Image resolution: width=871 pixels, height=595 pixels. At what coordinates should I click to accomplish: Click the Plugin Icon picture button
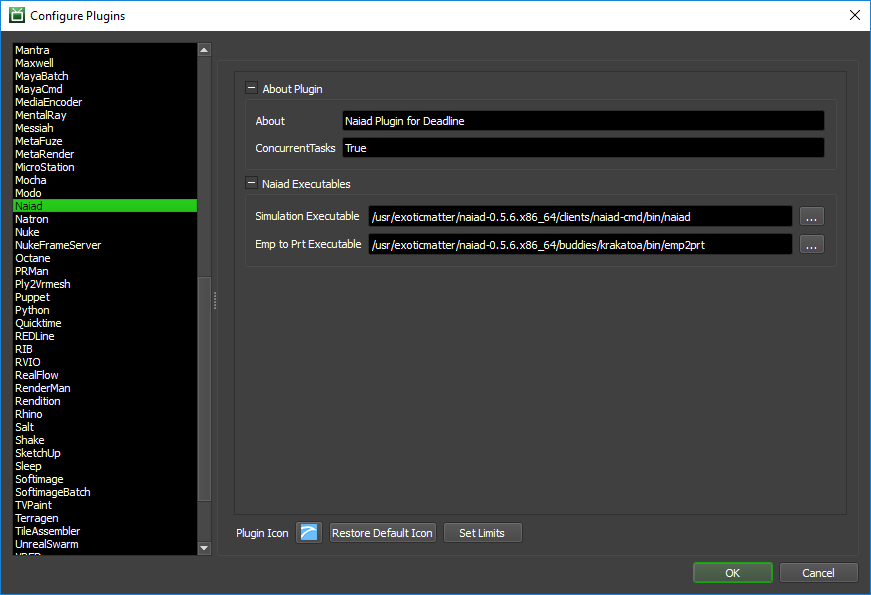point(309,532)
